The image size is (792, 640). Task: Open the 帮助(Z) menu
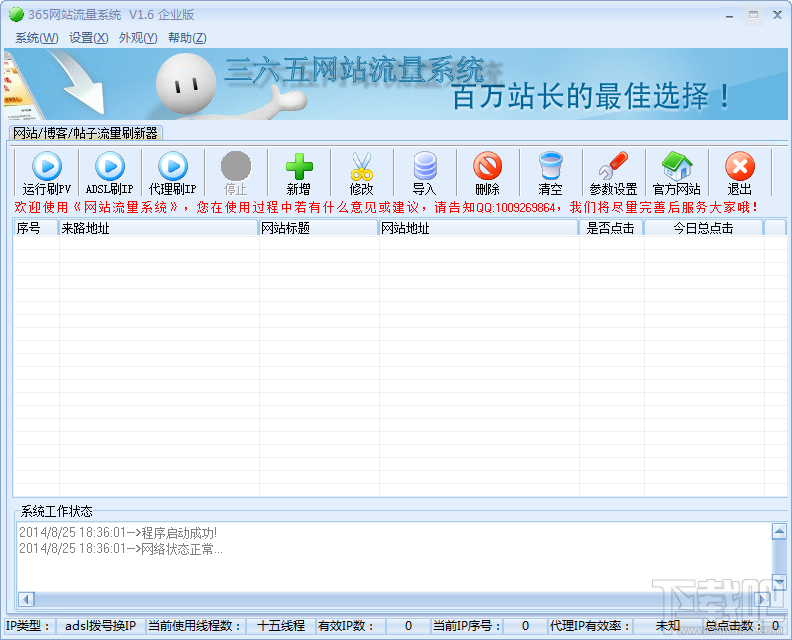click(187, 38)
